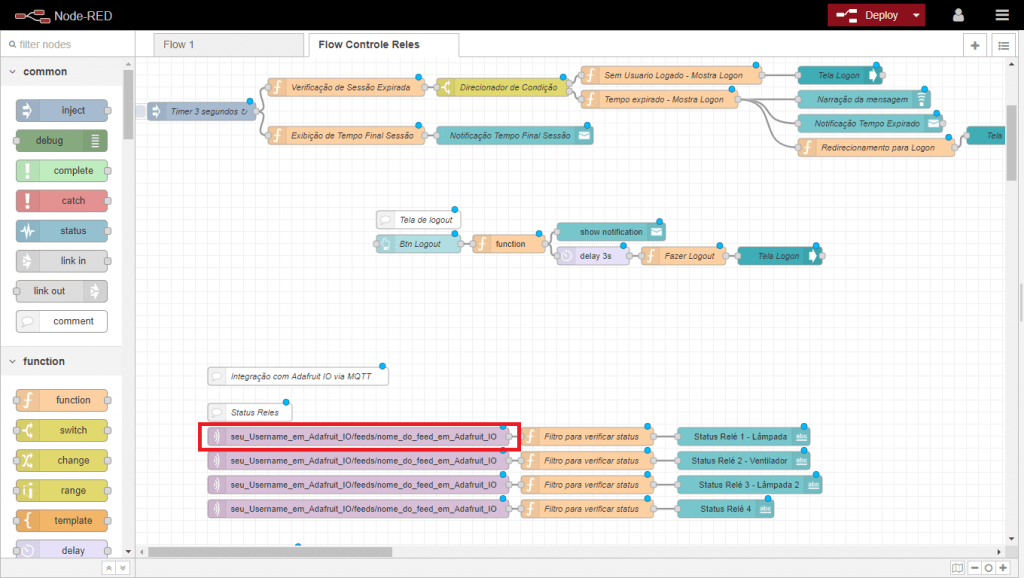Screen dimensions: 1024x578
Task: Select the Status Relé 4 node
Action: tap(726, 509)
